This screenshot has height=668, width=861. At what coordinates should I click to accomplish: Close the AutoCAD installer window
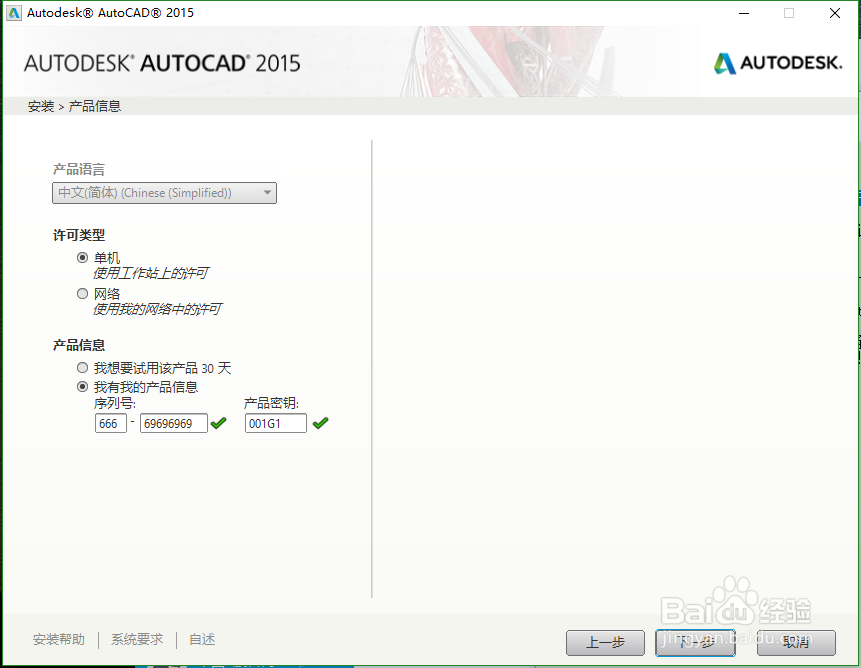click(835, 13)
